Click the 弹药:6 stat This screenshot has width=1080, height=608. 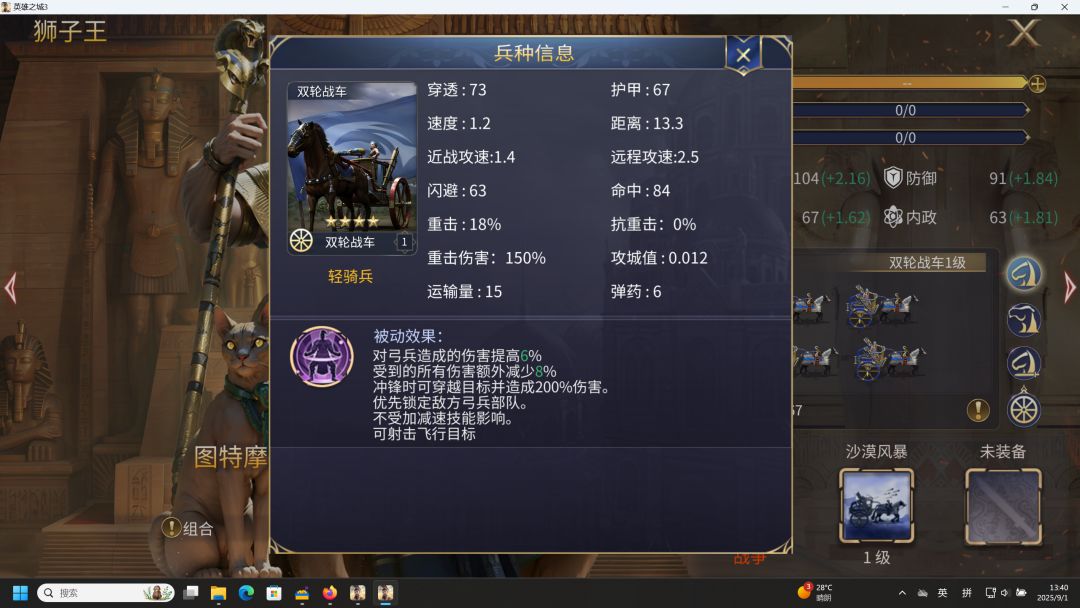pos(636,292)
